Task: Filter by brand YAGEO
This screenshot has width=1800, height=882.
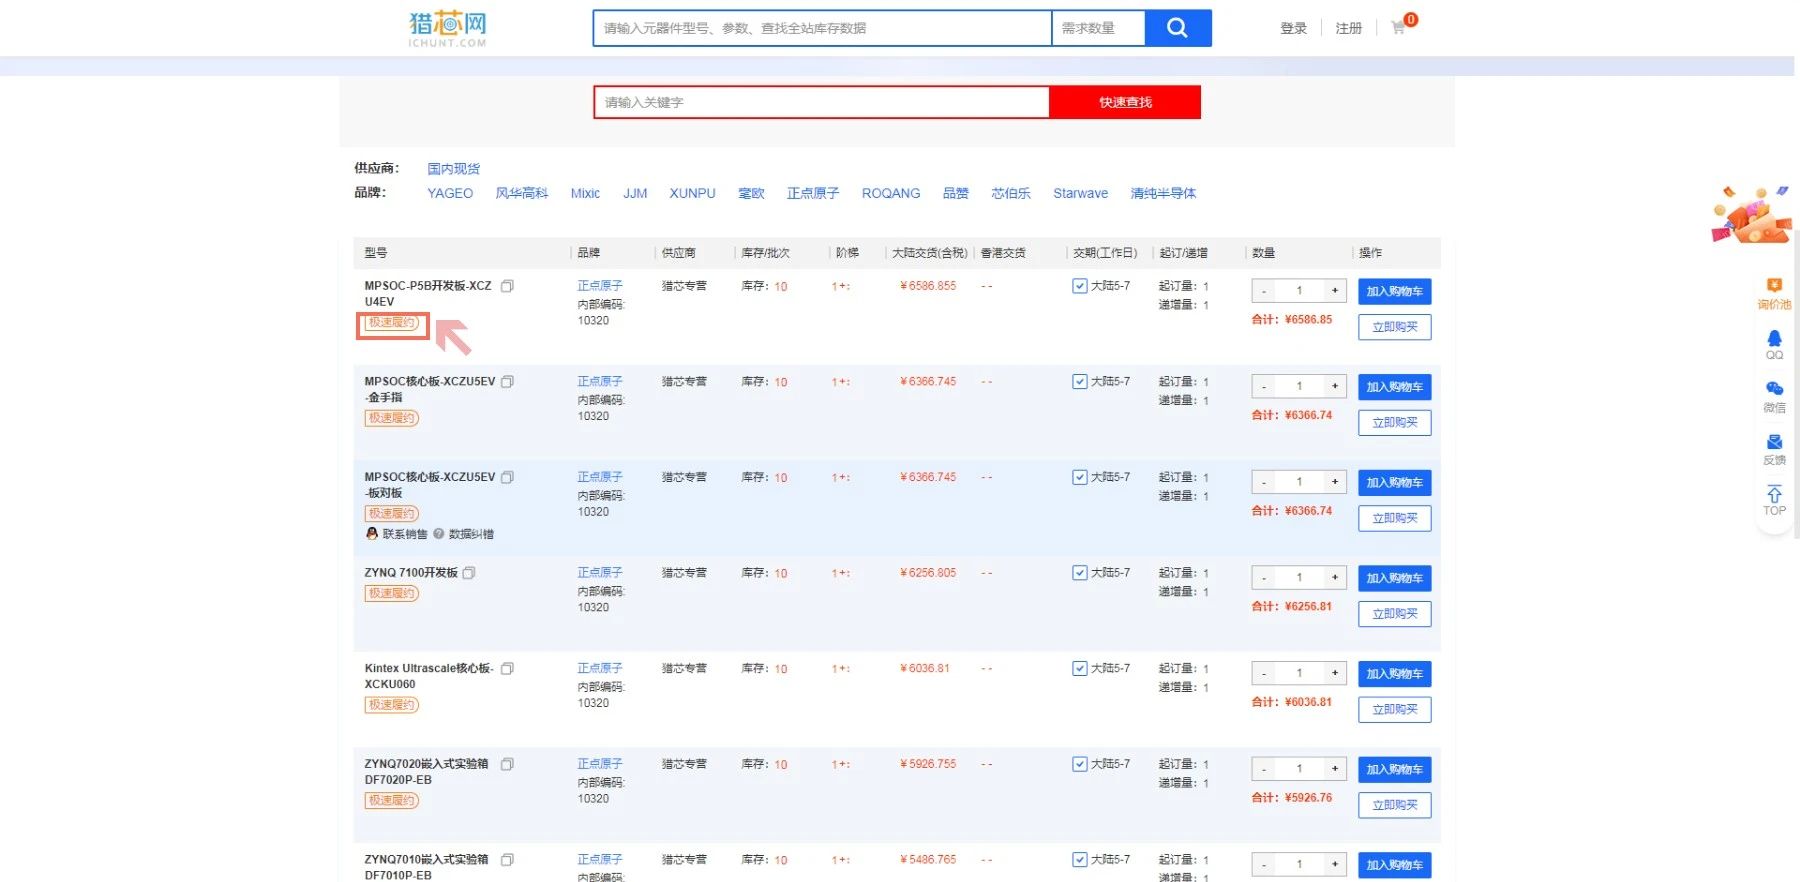Action: (450, 193)
